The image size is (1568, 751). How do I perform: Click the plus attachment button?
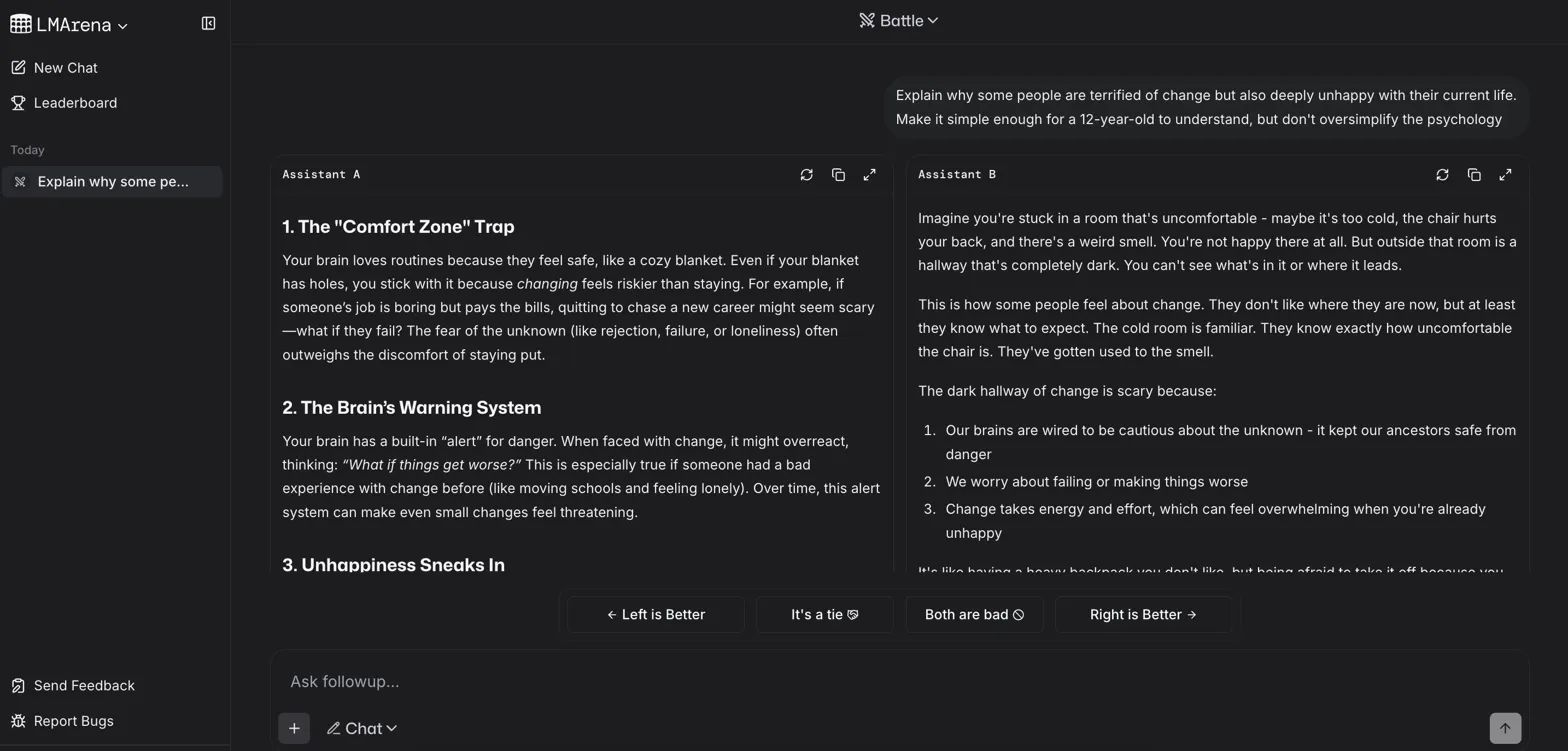tap(294, 728)
